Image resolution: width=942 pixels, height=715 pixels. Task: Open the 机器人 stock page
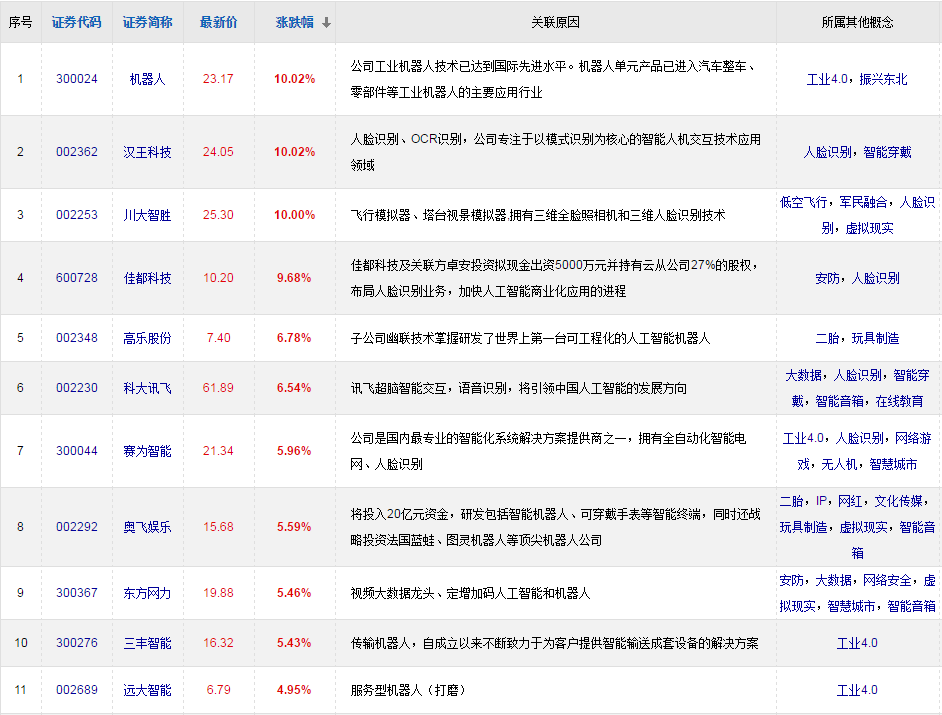(147, 78)
